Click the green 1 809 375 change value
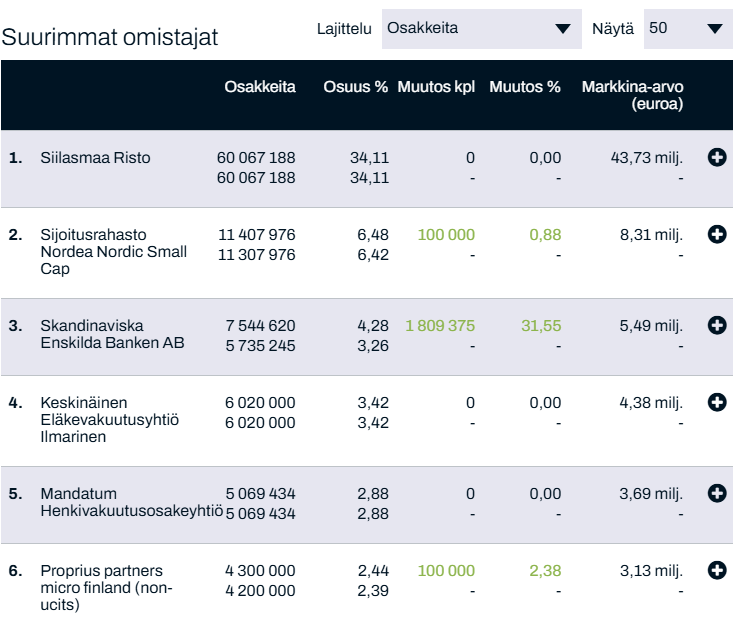733x626 pixels. point(440,326)
